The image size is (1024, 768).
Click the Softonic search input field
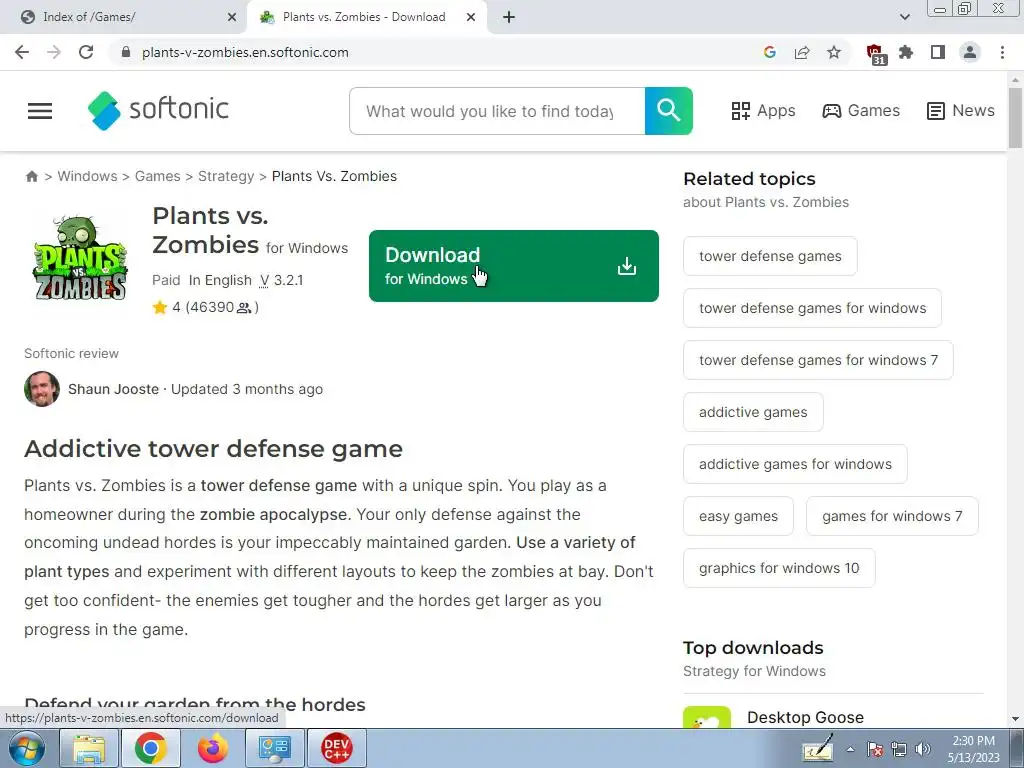(x=498, y=111)
